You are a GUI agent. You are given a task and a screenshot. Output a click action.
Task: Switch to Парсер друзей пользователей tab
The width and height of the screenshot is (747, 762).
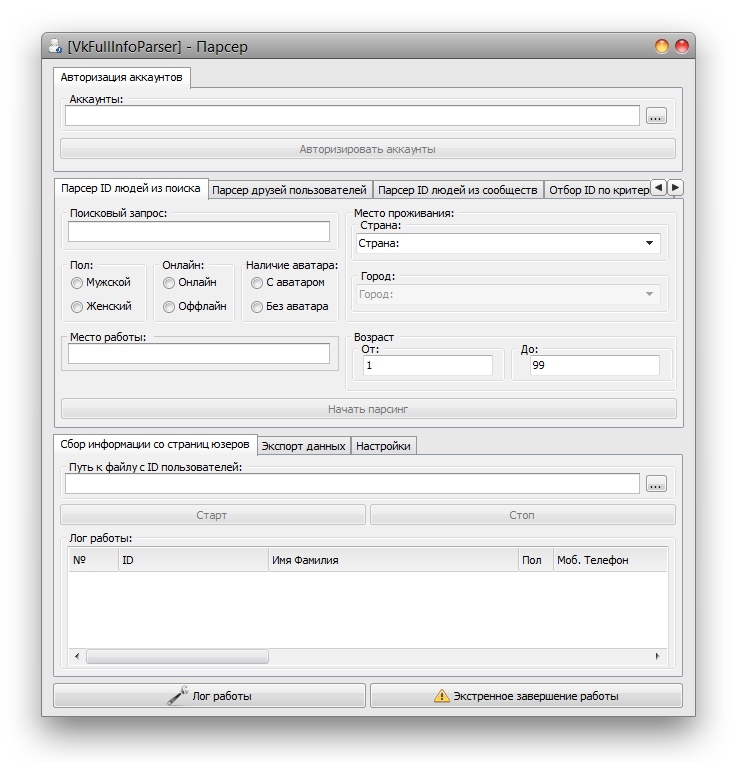tap(289, 190)
